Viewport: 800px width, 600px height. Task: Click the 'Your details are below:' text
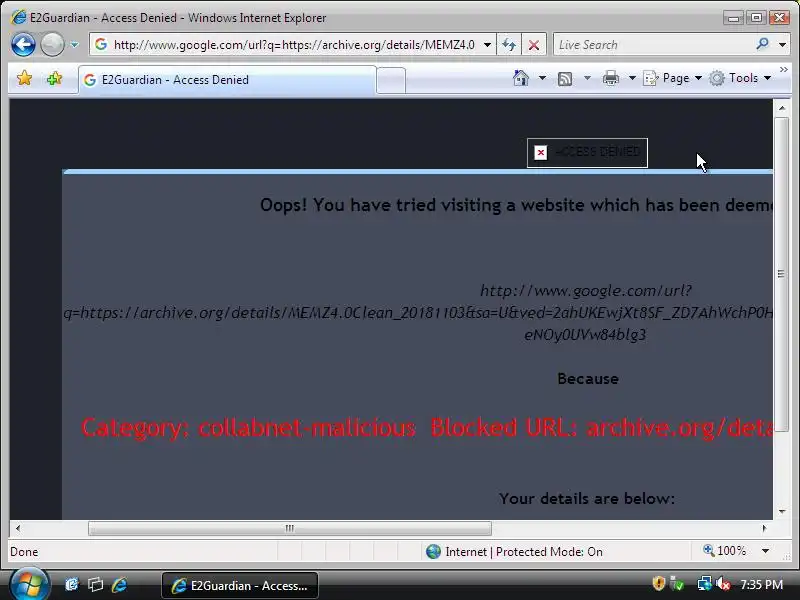(587, 498)
